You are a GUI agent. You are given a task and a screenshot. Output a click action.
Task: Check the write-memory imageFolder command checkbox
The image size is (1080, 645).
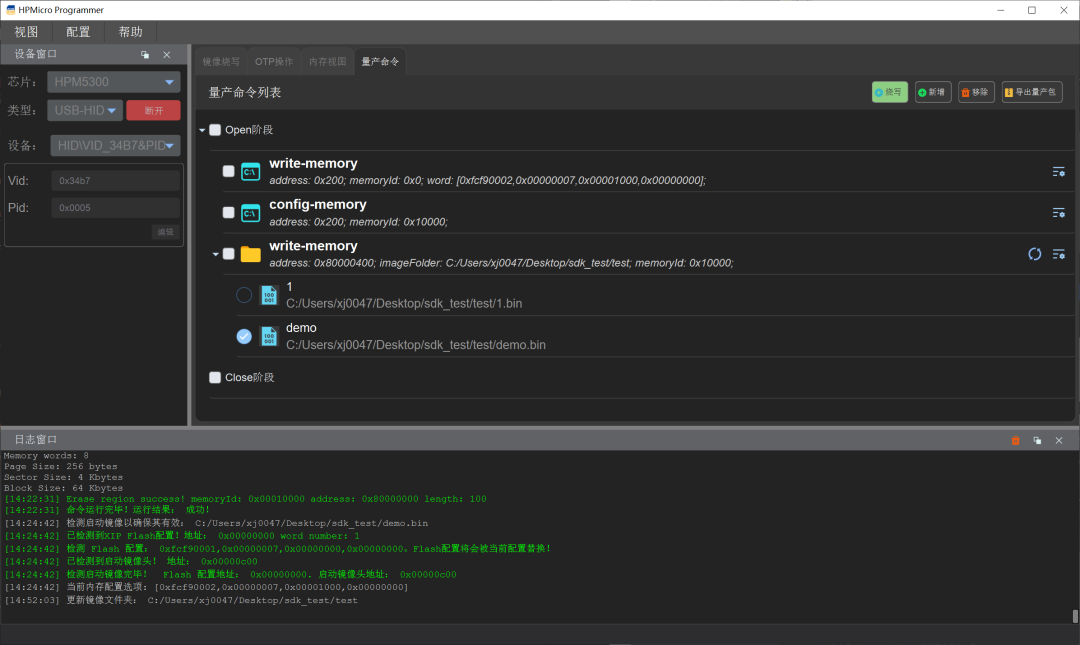tap(229, 254)
